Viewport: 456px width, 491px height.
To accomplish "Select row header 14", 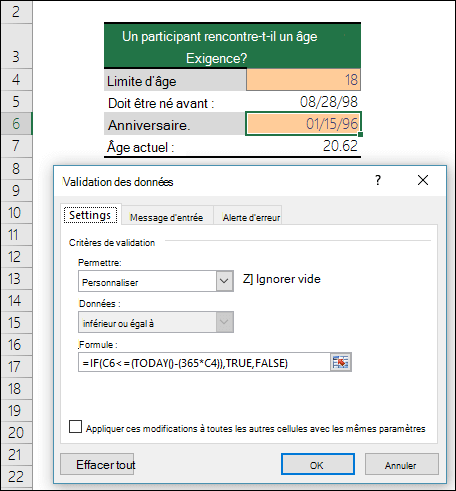I will [16, 301].
